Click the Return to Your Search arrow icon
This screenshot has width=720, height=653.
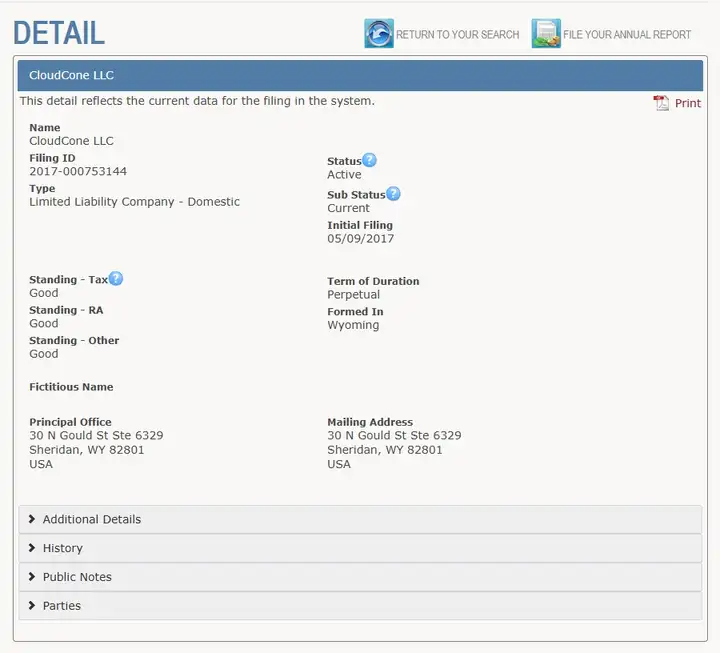(379, 34)
